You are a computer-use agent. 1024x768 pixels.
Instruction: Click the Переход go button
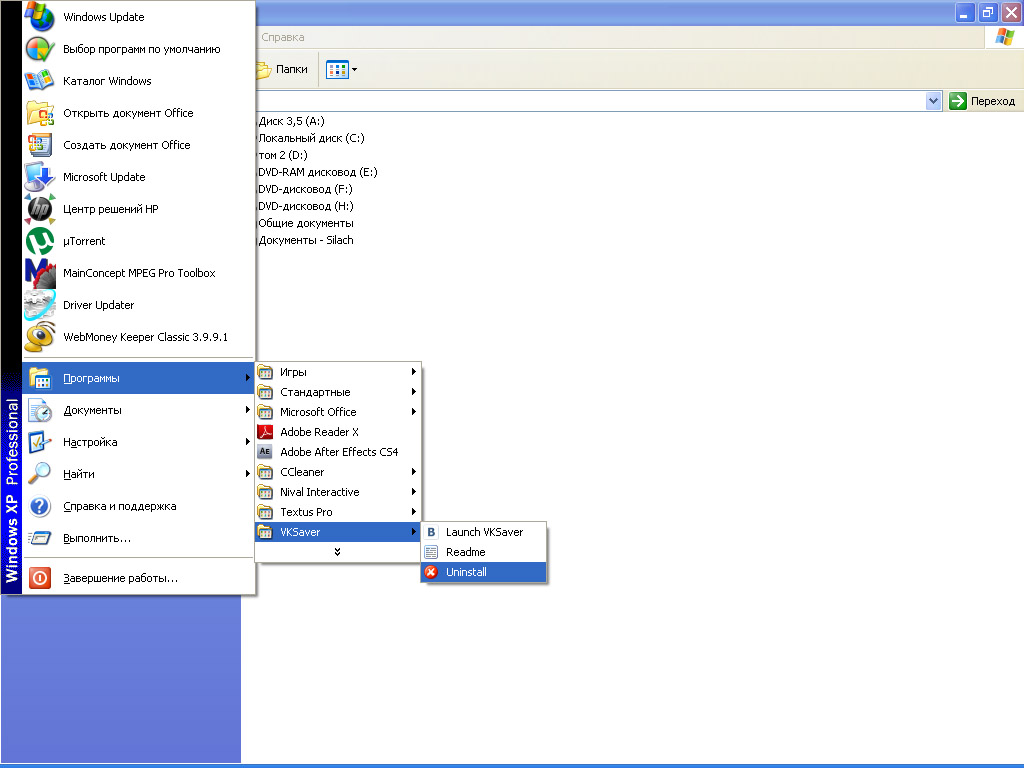tap(982, 100)
